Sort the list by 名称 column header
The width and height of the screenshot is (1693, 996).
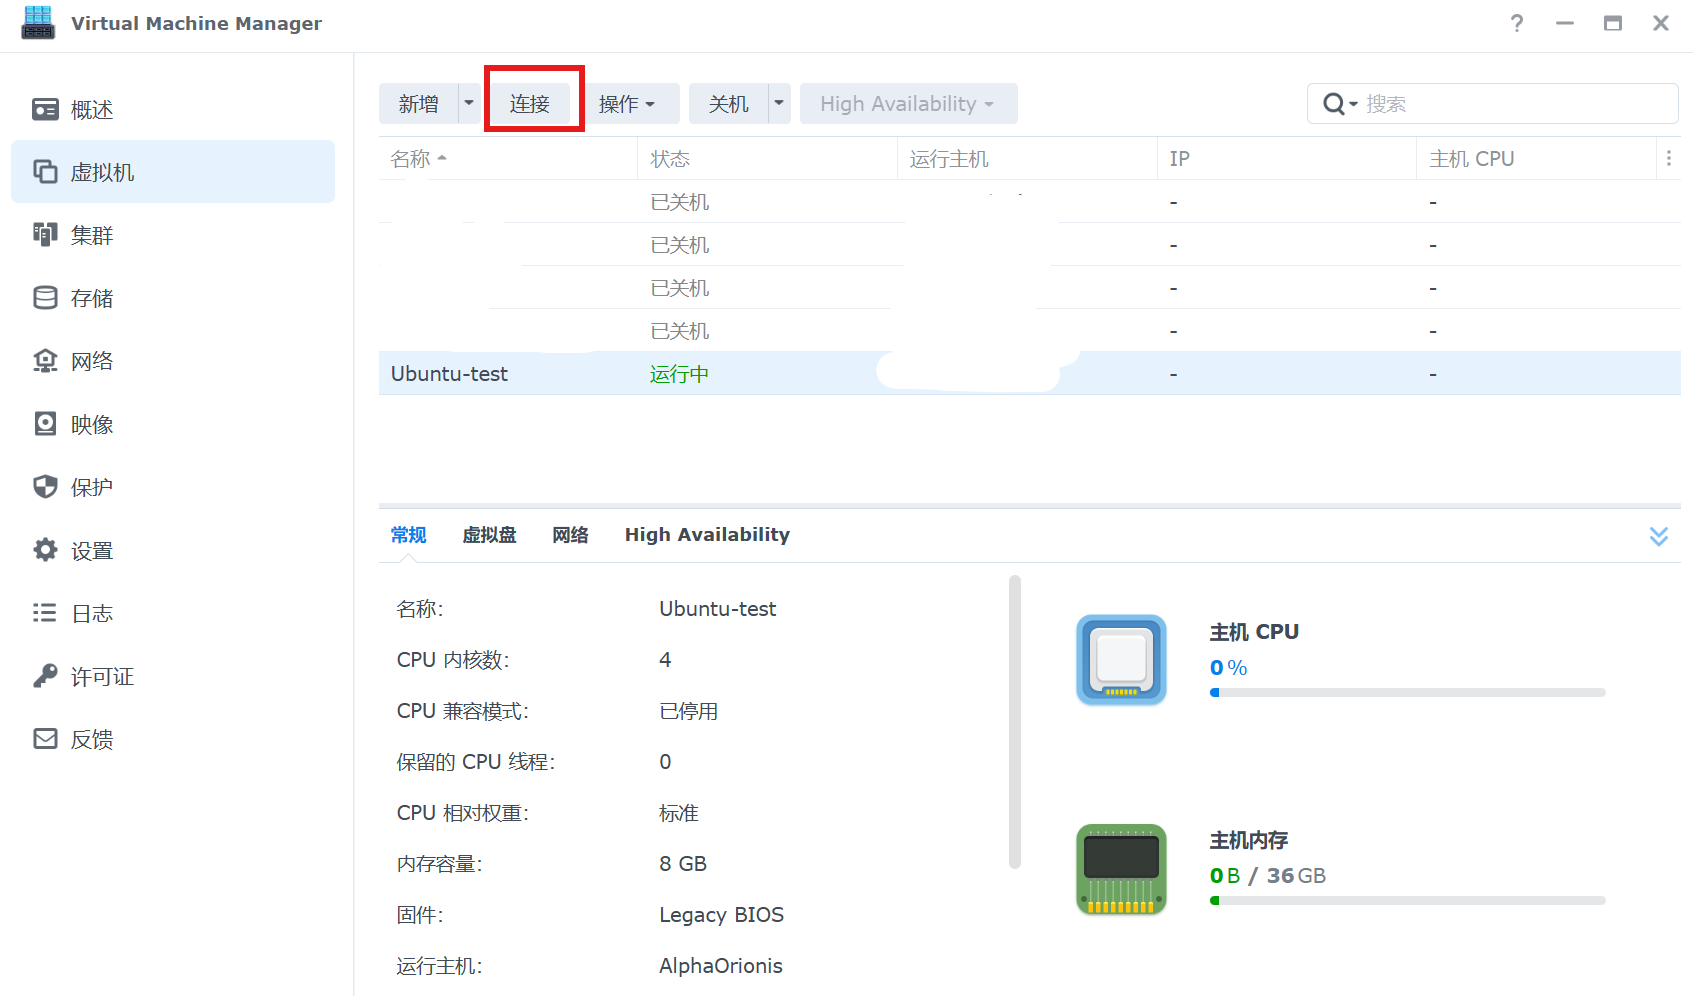coord(411,159)
